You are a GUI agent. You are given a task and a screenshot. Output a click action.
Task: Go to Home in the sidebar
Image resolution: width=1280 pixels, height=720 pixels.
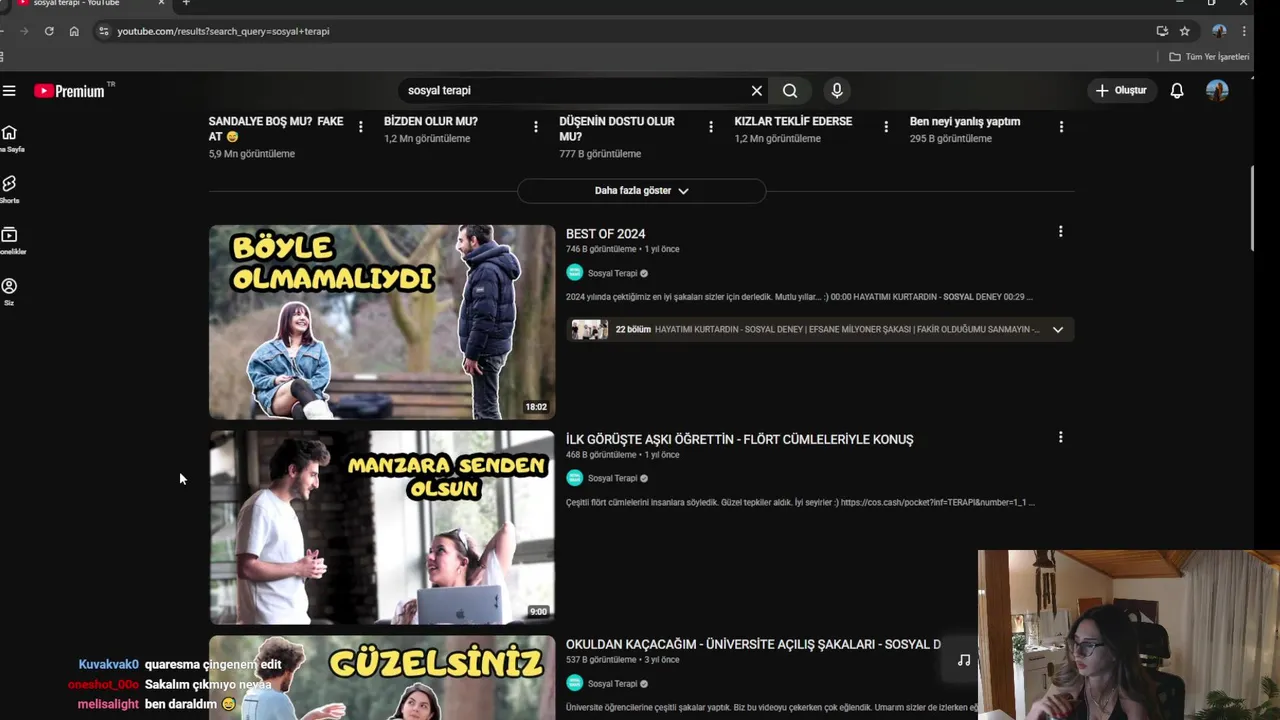point(10,138)
